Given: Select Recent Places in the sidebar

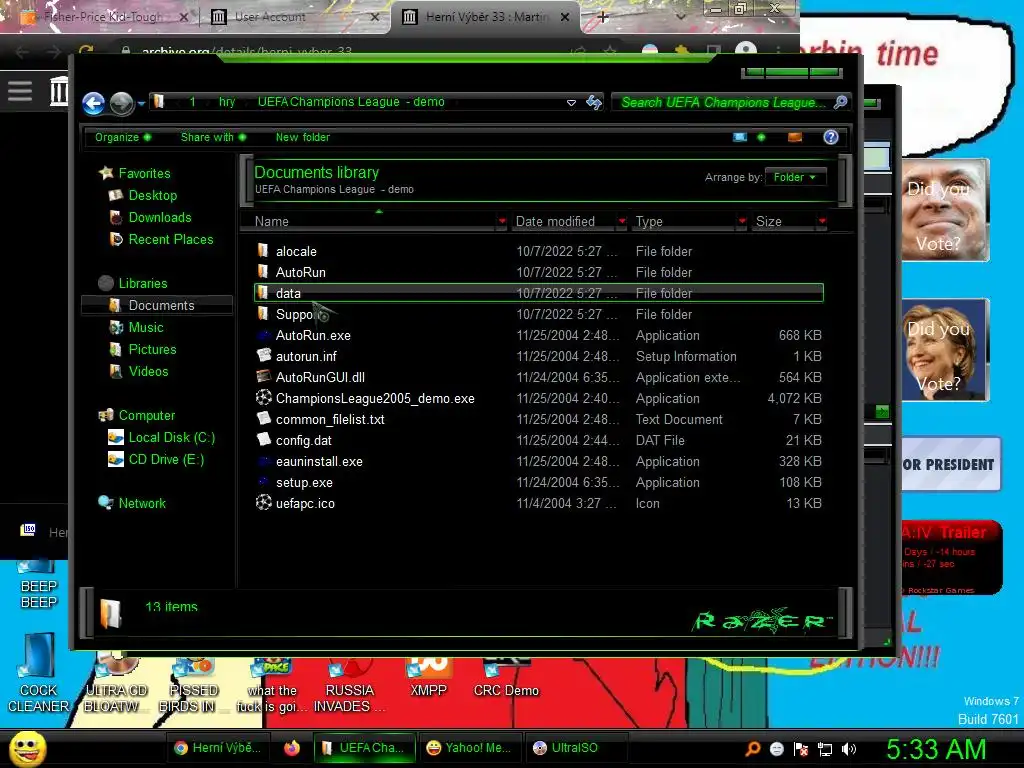Looking at the screenshot, I should coord(170,240).
